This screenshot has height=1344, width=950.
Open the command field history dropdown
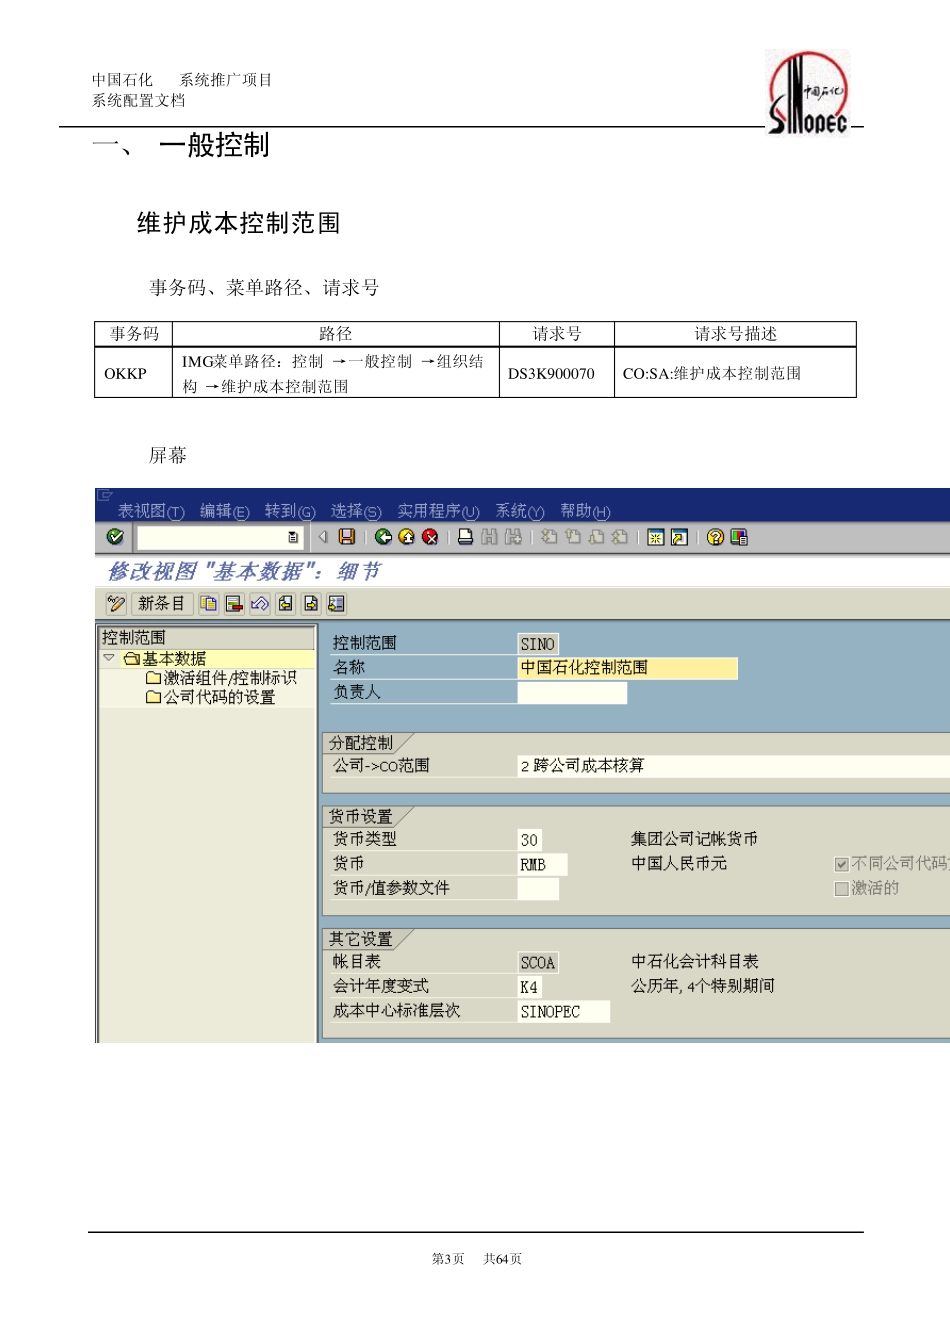pyautogui.click(x=293, y=537)
